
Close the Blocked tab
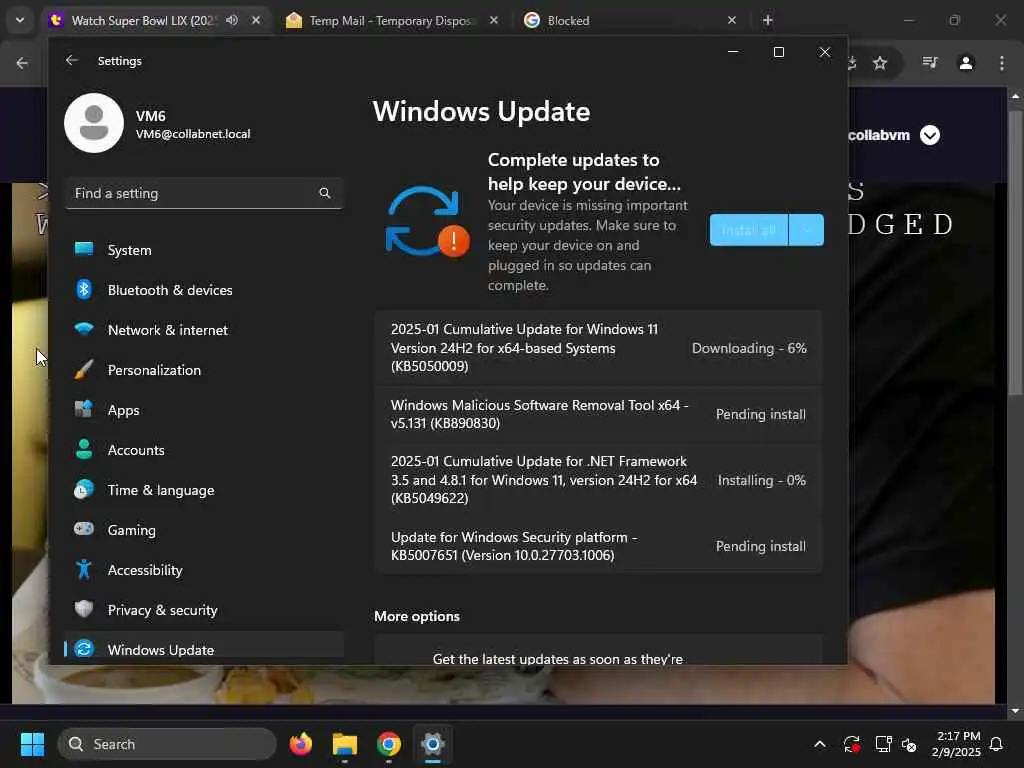[x=731, y=20]
